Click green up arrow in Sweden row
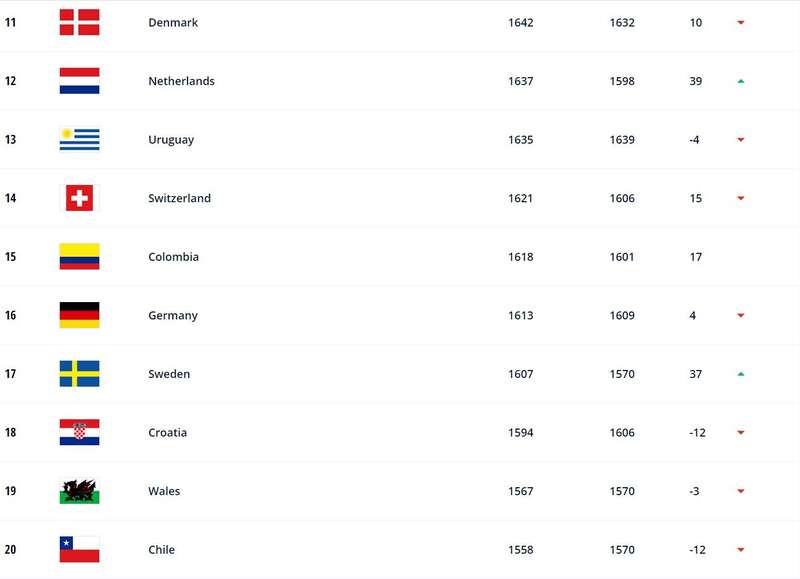The width and height of the screenshot is (800, 579). pos(741,374)
